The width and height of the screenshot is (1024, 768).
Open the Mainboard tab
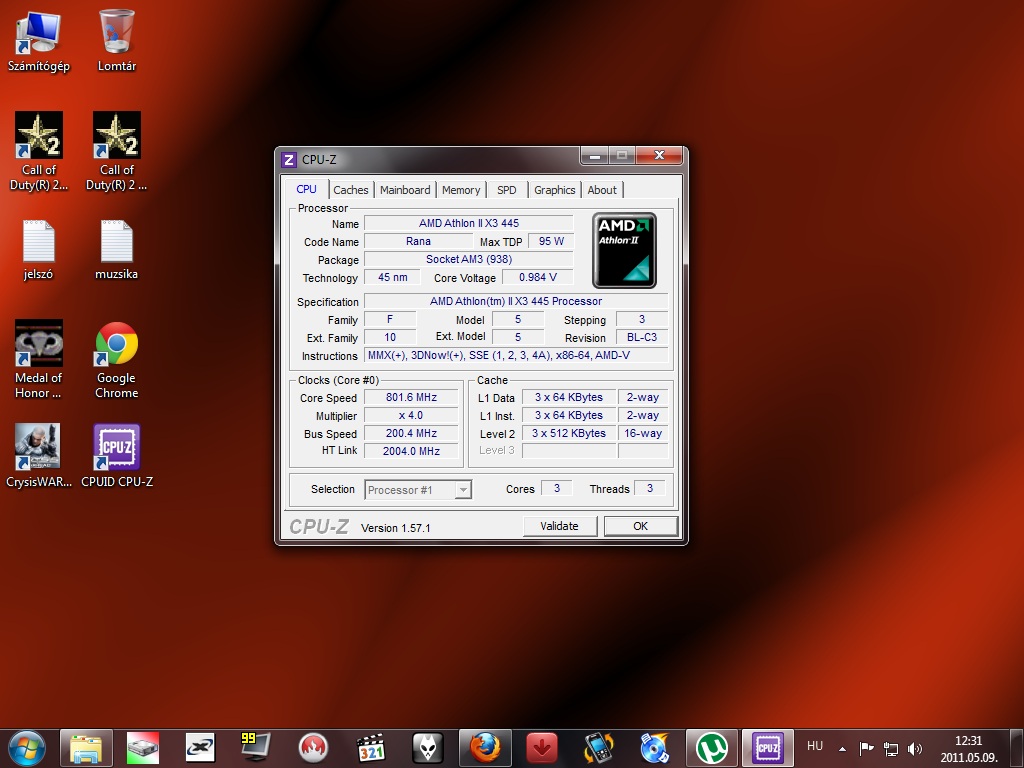point(405,190)
